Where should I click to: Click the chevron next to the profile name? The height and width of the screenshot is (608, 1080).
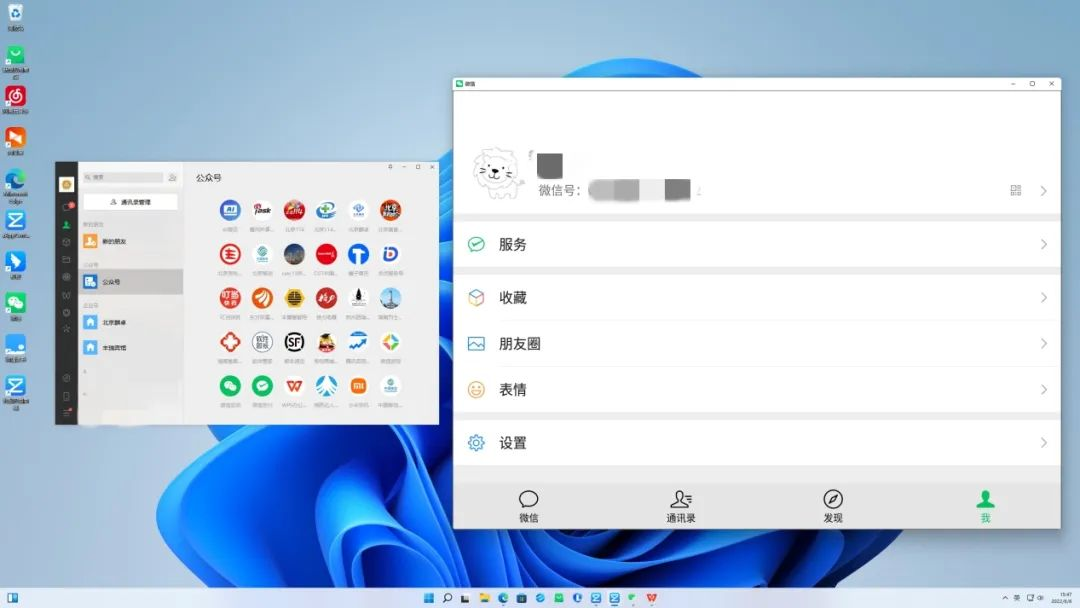(x=1044, y=191)
